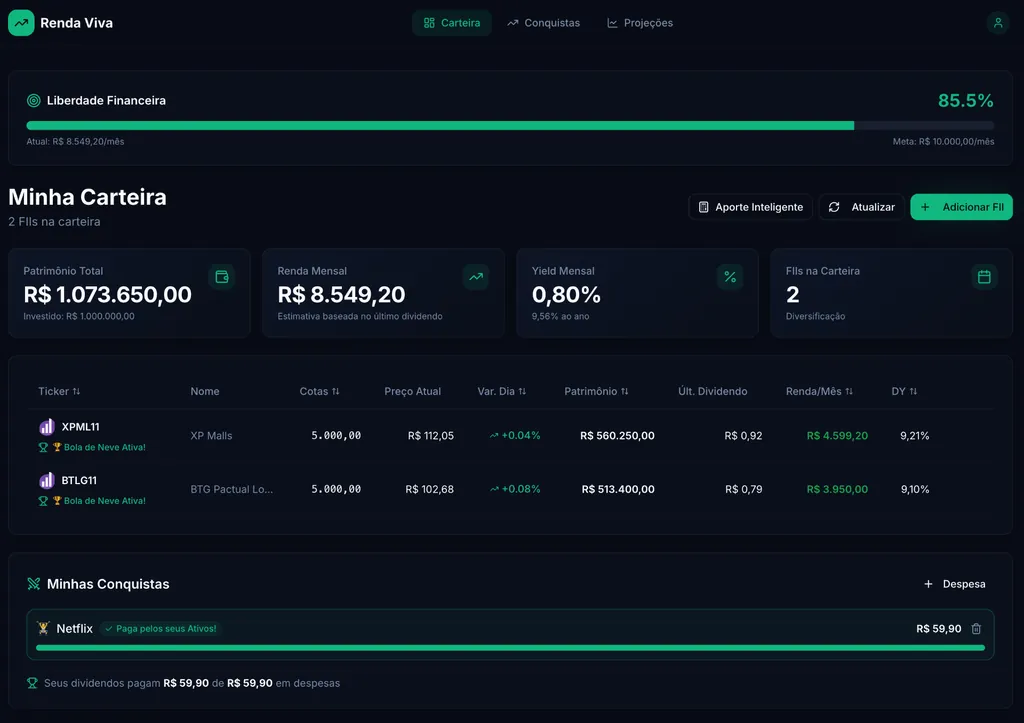Sort table by Patrimônio column
The image size is (1024, 723).
pos(596,391)
